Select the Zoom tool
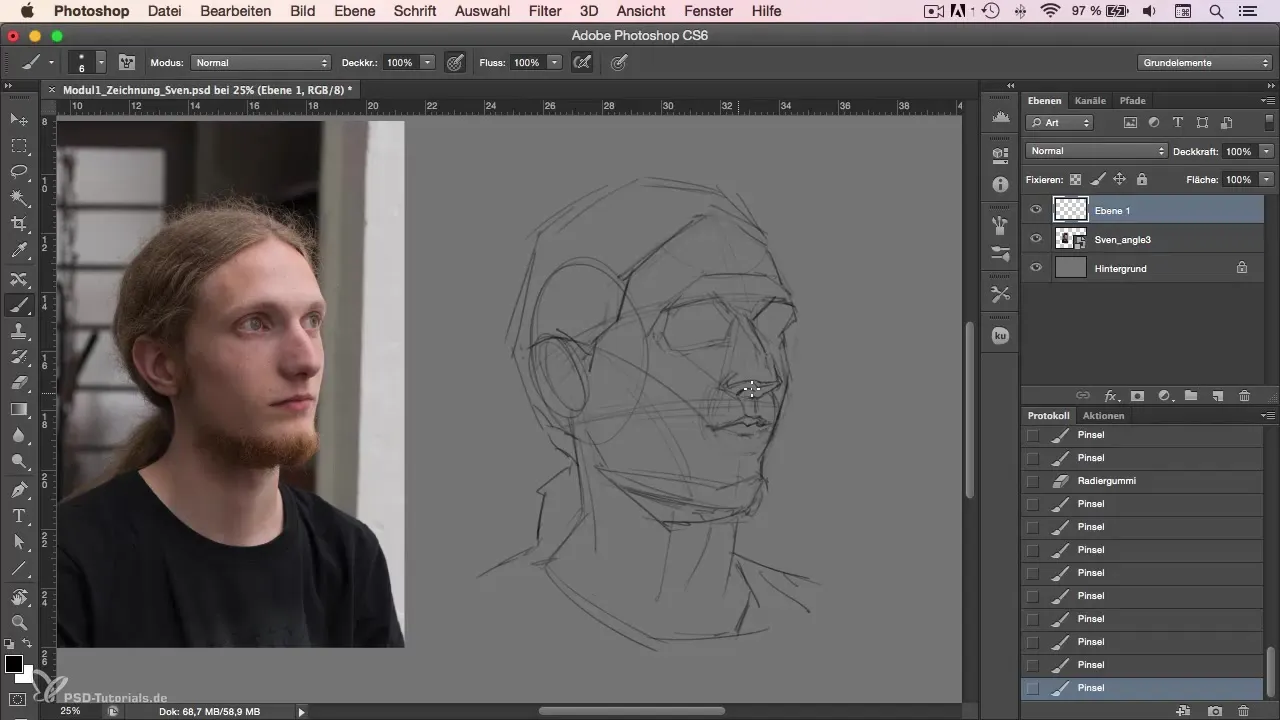The height and width of the screenshot is (720, 1280). 18,623
